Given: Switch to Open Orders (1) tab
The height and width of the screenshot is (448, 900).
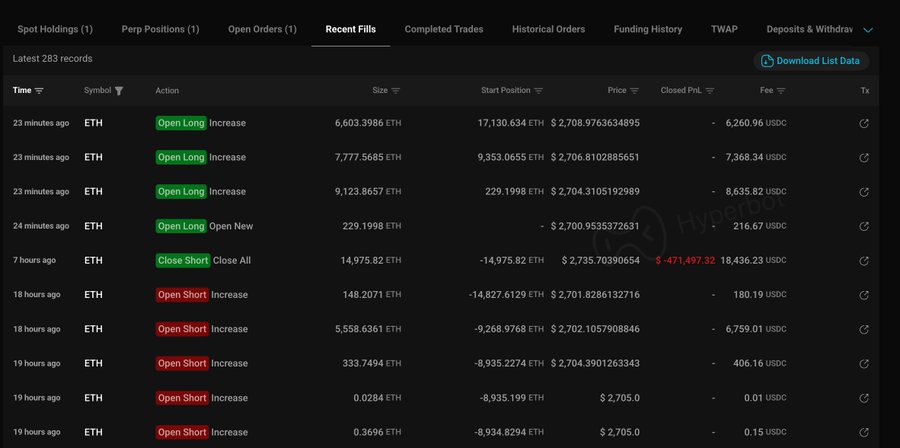Looking at the screenshot, I should (x=262, y=29).
